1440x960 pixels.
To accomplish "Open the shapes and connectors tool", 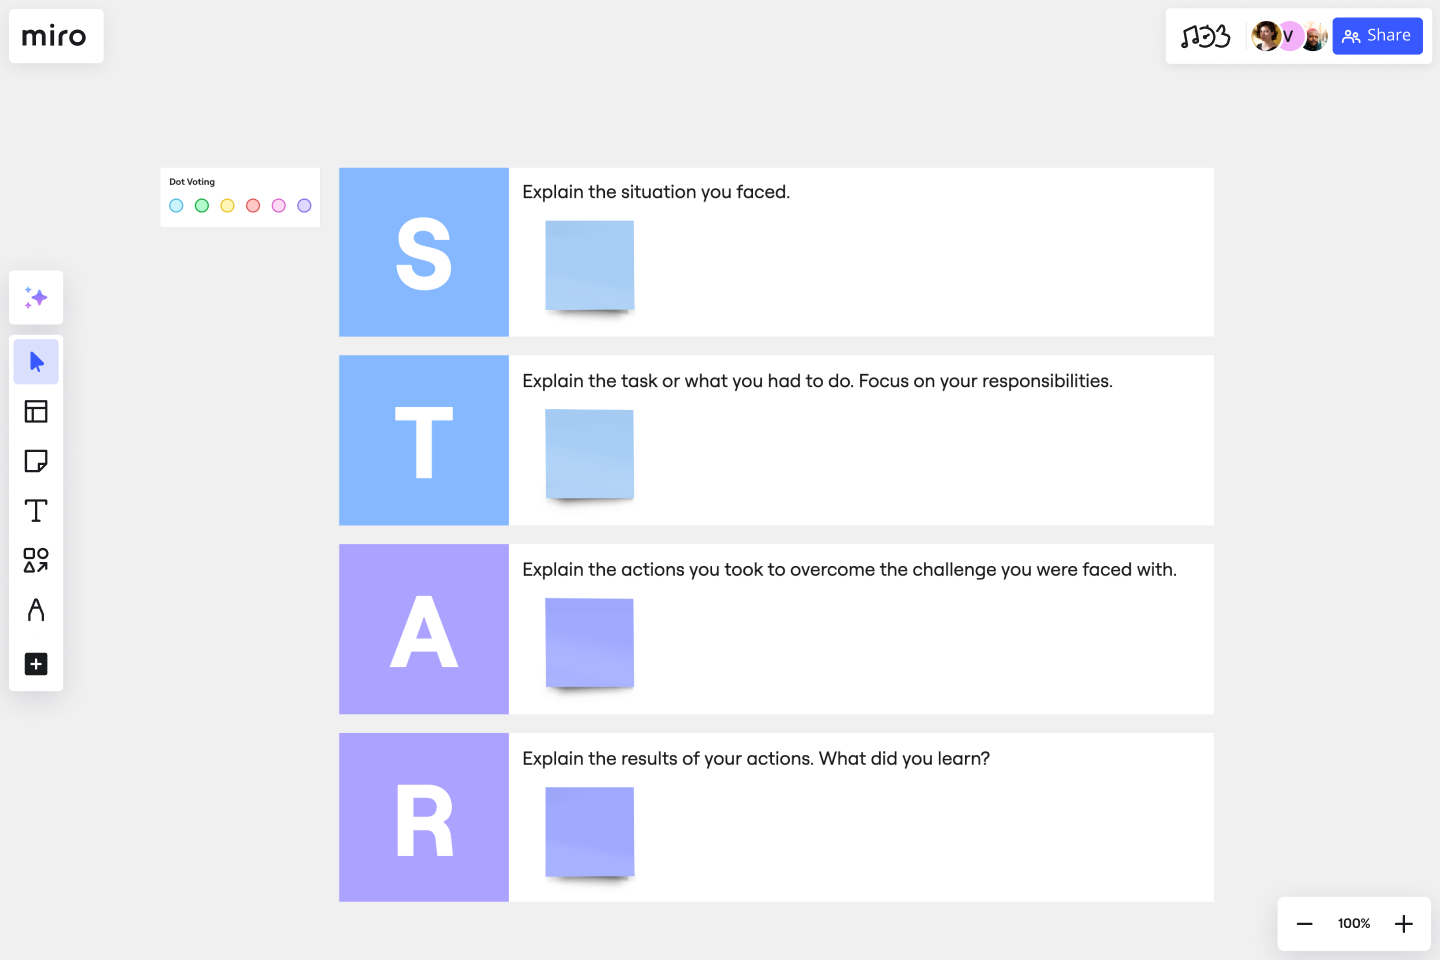I will 36,561.
